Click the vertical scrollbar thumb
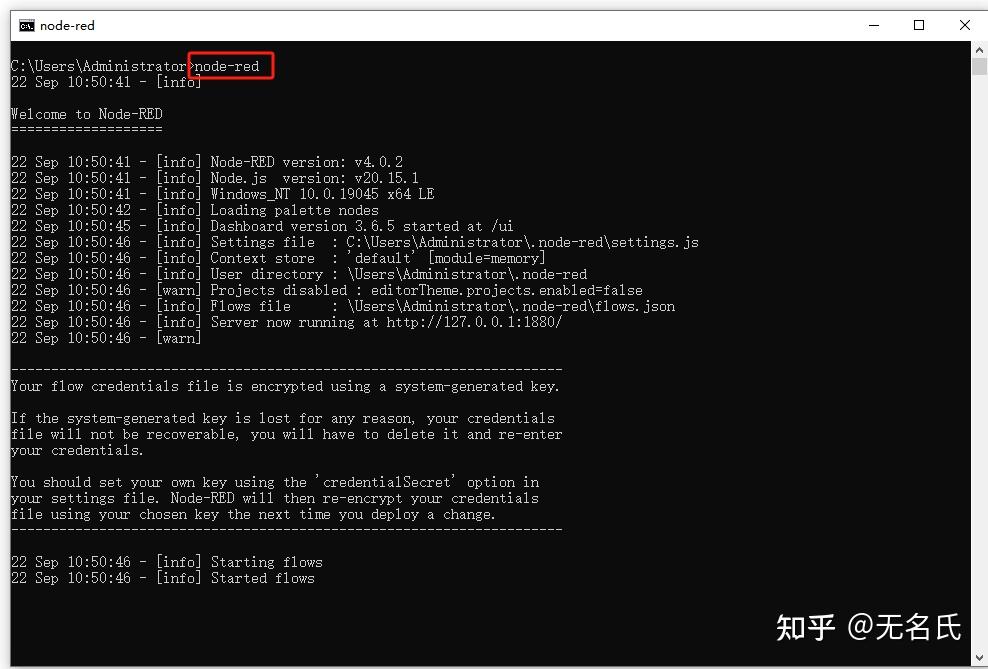Viewport: 988px width, 669px height. (979, 66)
